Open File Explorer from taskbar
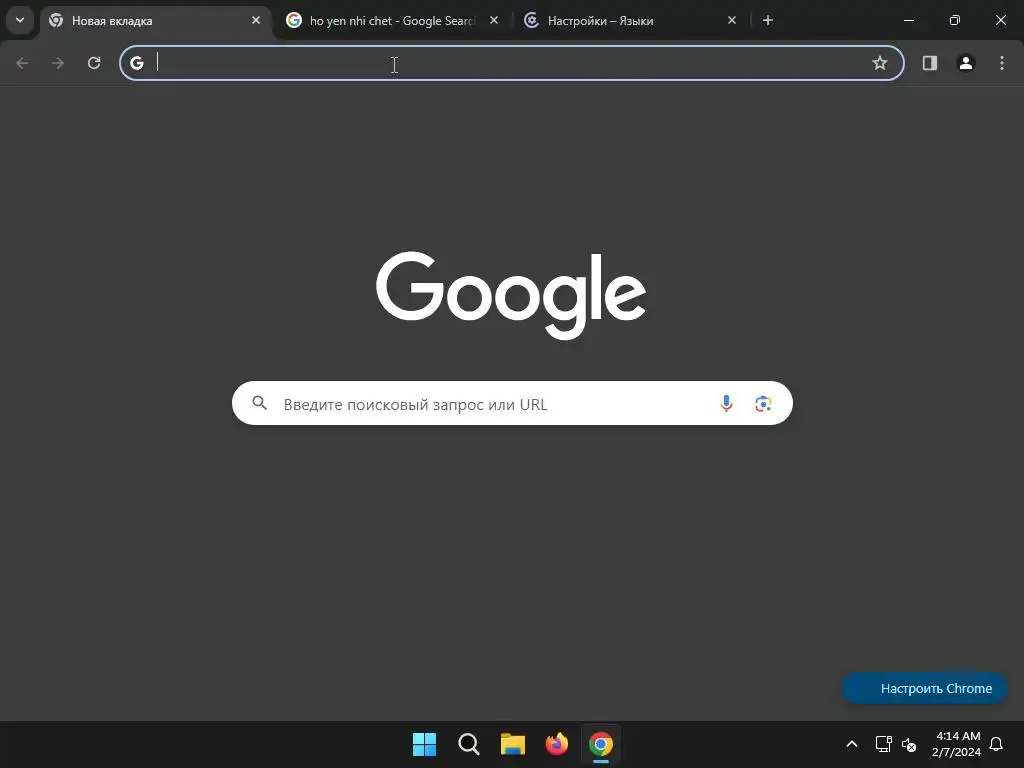The width and height of the screenshot is (1024, 768). (x=513, y=744)
